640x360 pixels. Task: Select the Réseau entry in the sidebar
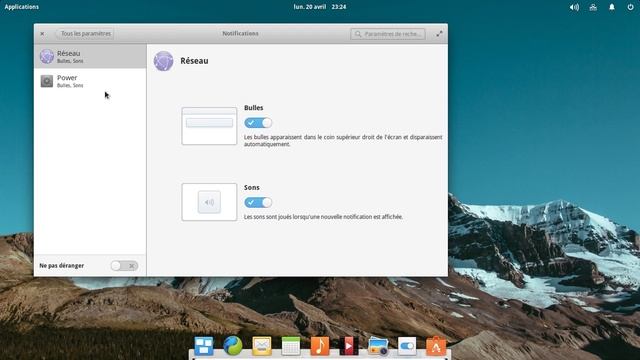click(x=90, y=56)
